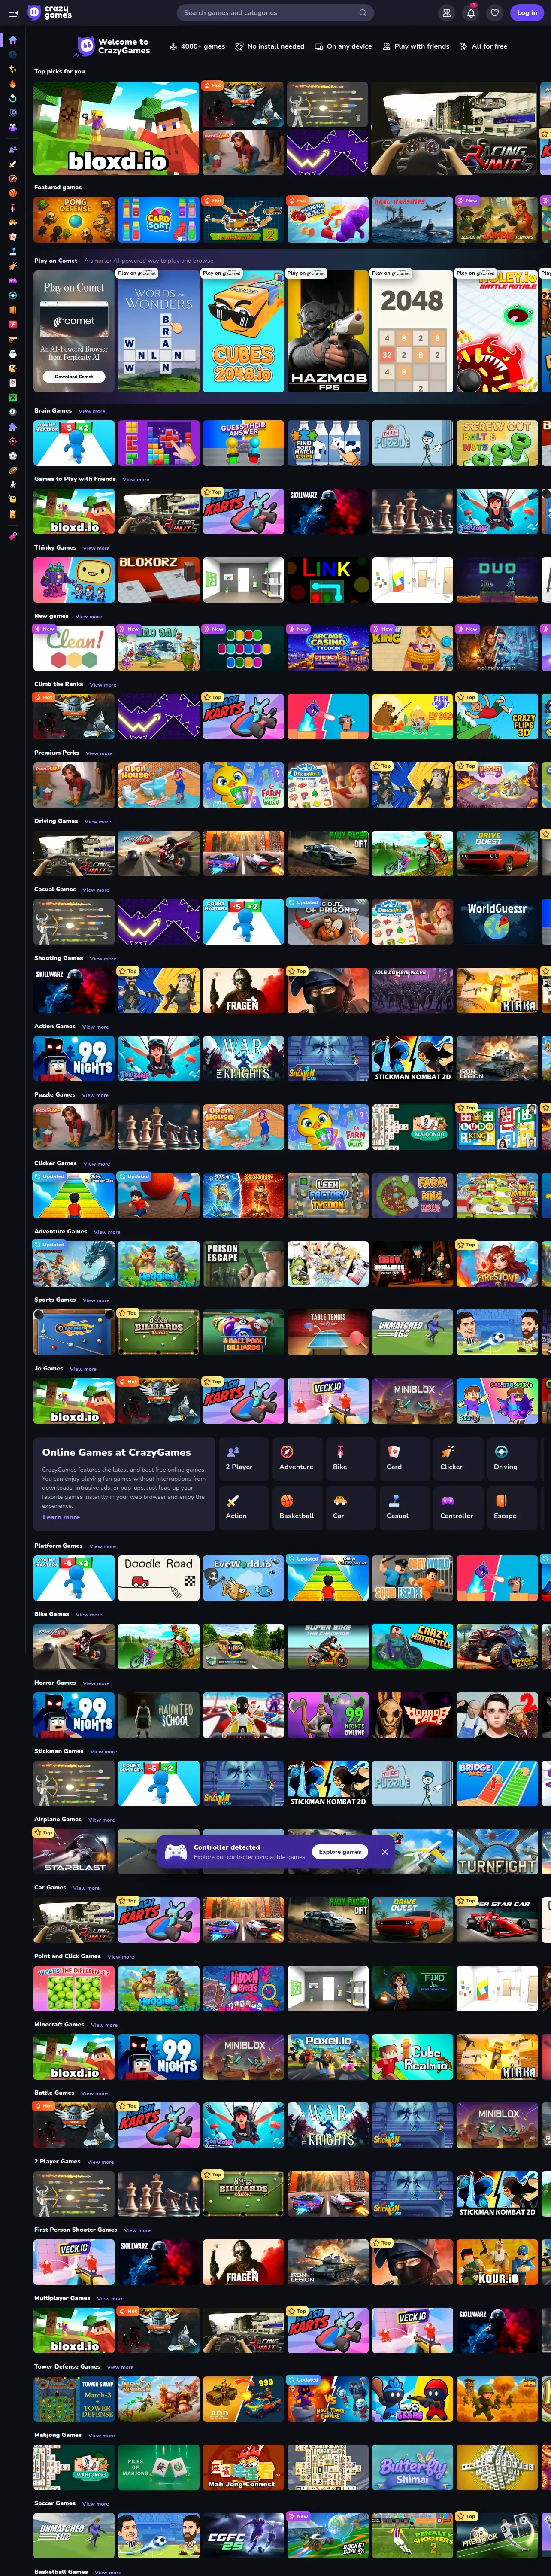This screenshot has width=551, height=2576.
Task: Follow the Learn more link
Action: coord(61,1517)
